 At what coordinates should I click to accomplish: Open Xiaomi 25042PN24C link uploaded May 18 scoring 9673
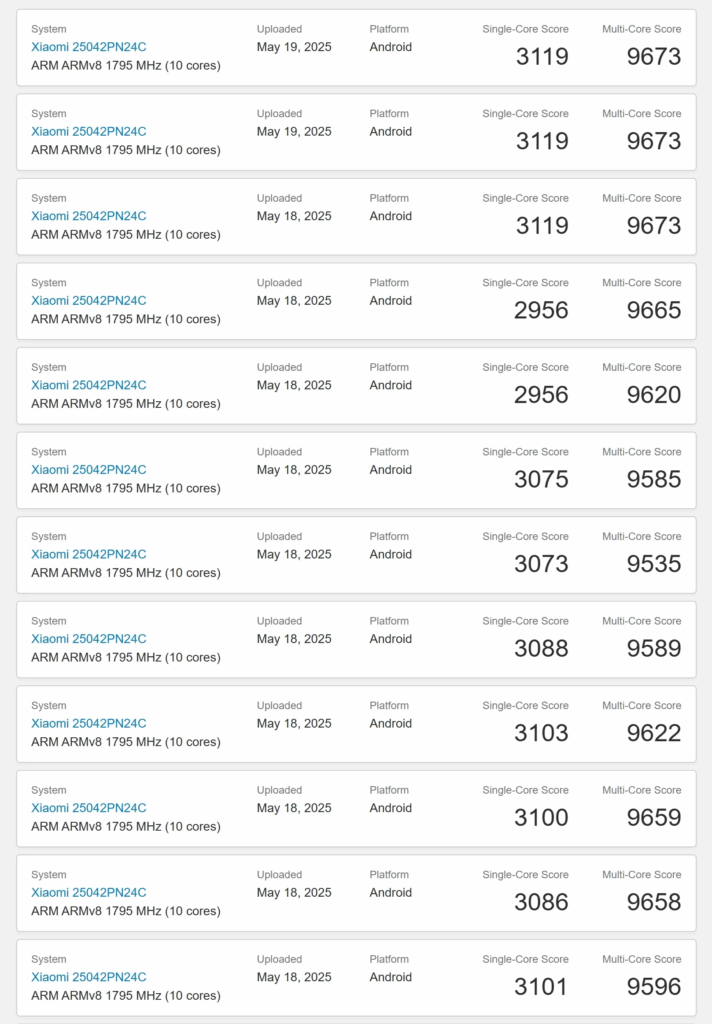pyautogui.click(x=88, y=216)
